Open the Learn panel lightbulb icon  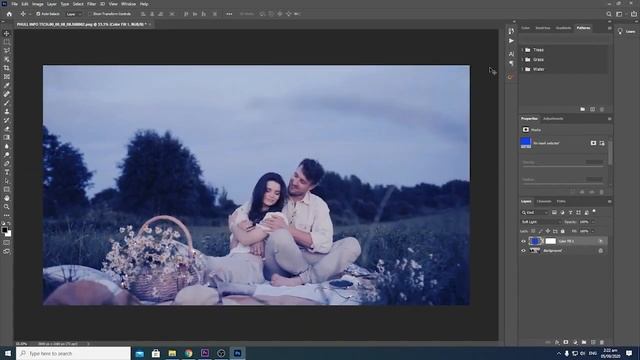coord(620,31)
